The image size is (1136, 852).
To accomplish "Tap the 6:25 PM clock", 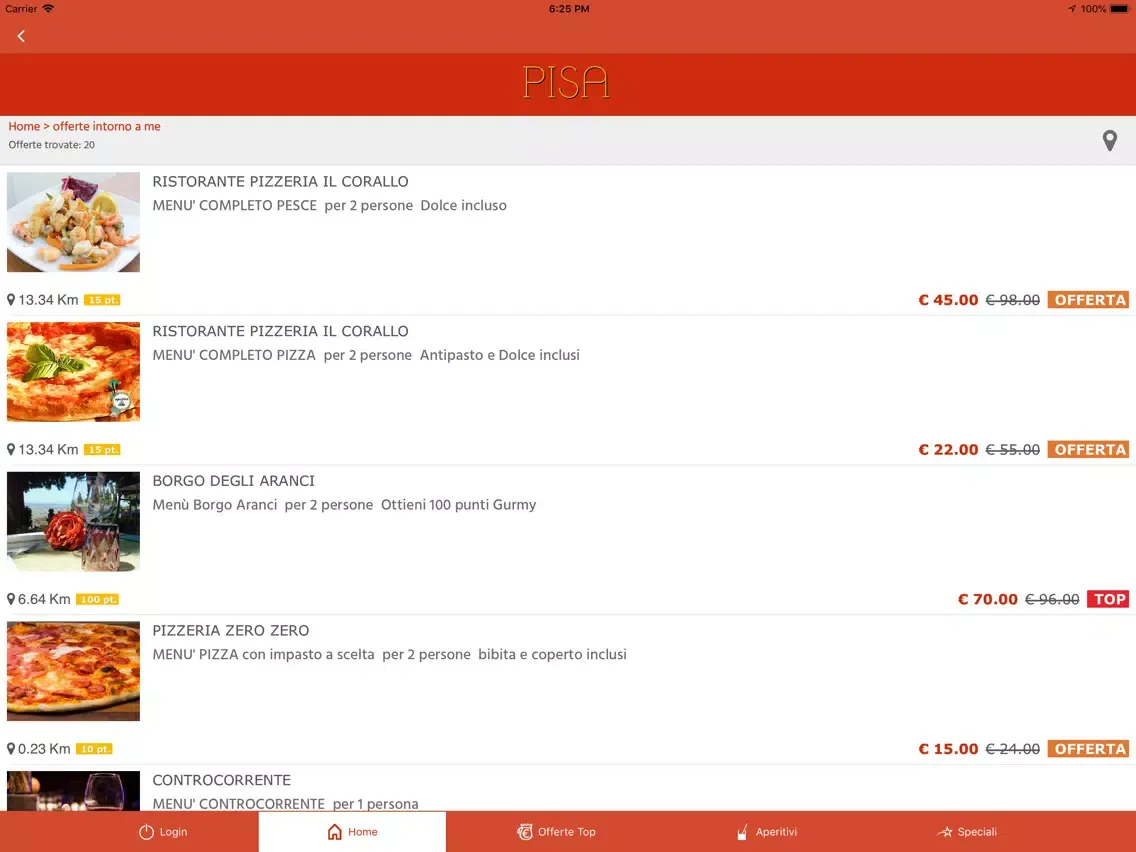I will pos(569,9).
